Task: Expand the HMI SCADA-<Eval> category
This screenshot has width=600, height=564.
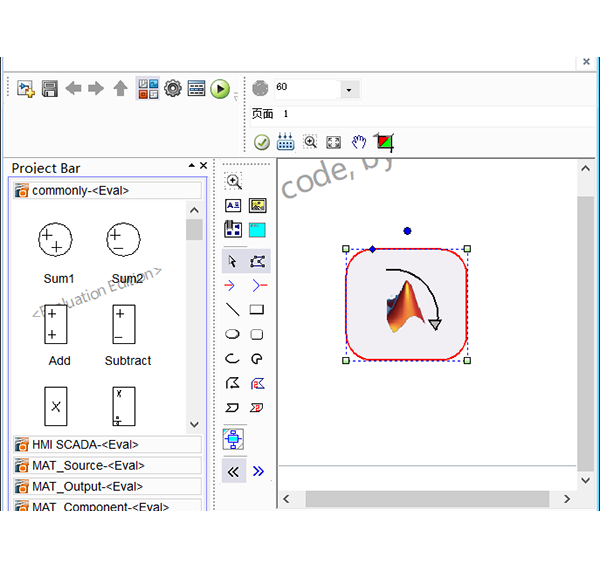Action: pos(108,444)
